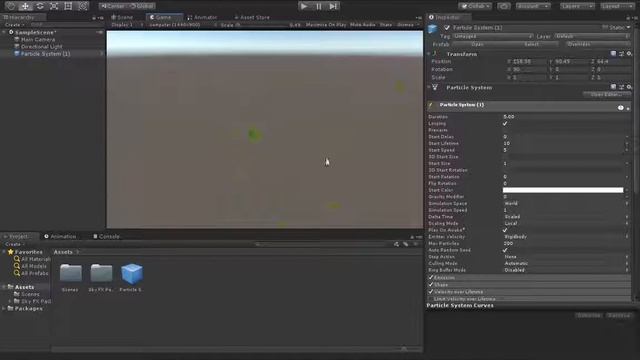The width and height of the screenshot is (640, 360).
Task: Select the Scale tool in toolbar
Action: [x=54, y=6]
